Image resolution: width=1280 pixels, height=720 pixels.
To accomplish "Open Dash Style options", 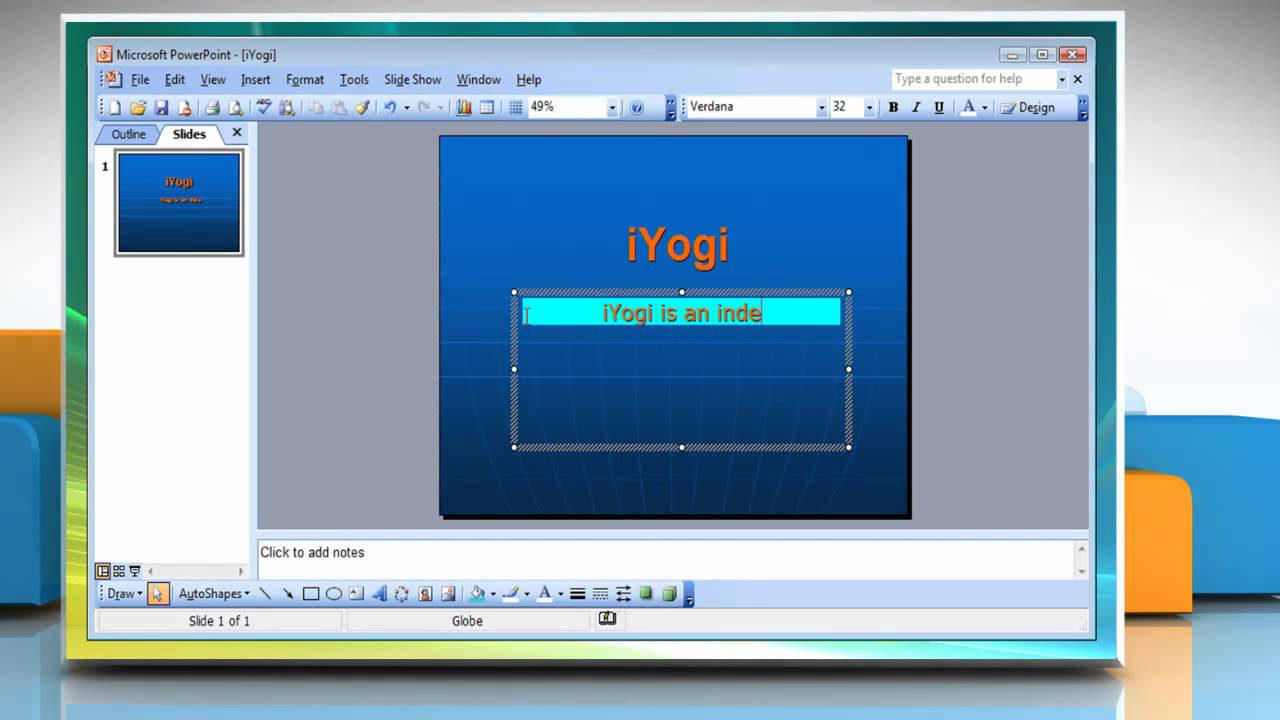I will coord(600,594).
